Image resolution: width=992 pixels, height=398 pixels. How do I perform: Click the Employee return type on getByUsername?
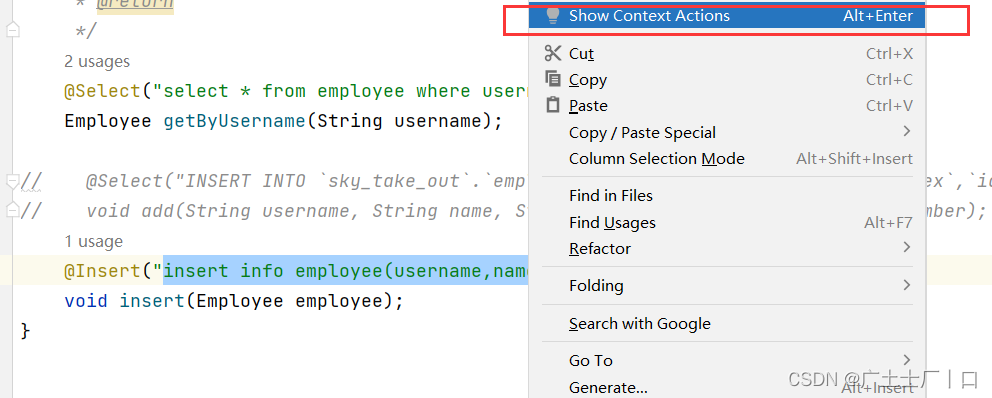pos(108,121)
